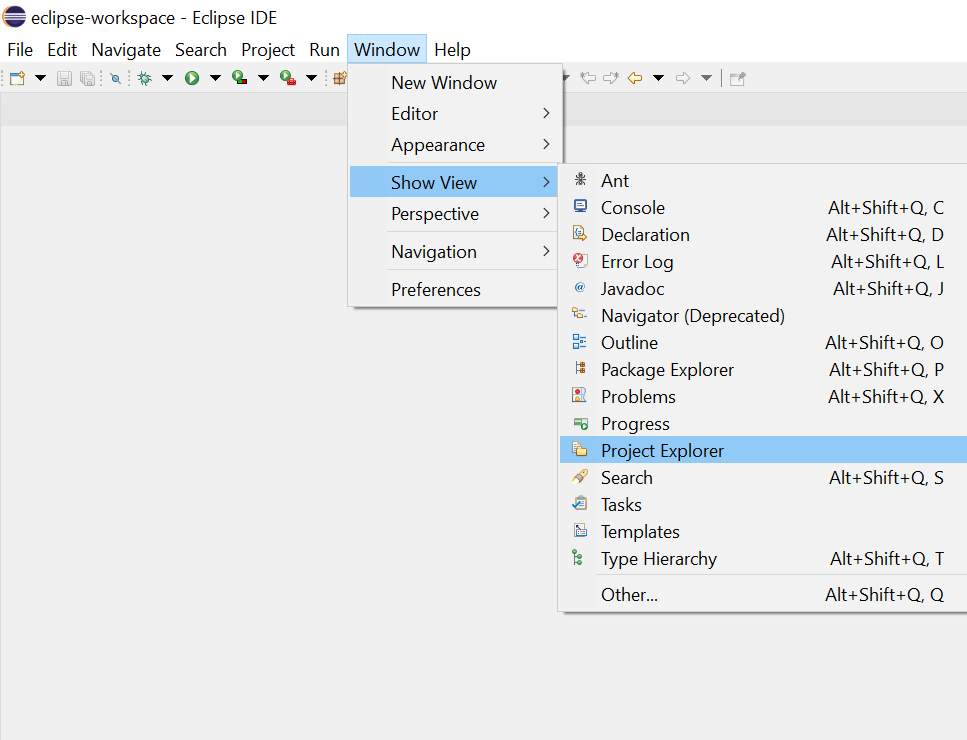Select the highlighted Show View entry
Screen dimensions: 967x740
click(x=454, y=182)
